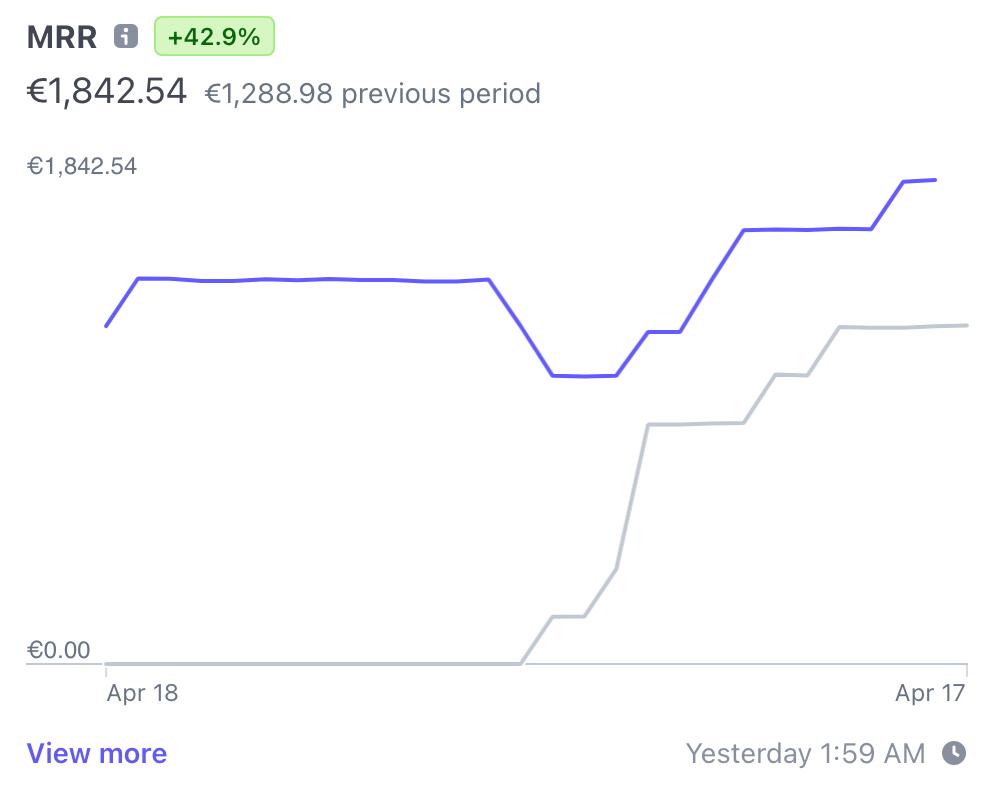This screenshot has height=802, width=996.
Task: Open the View more link
Action: (97, 753)
